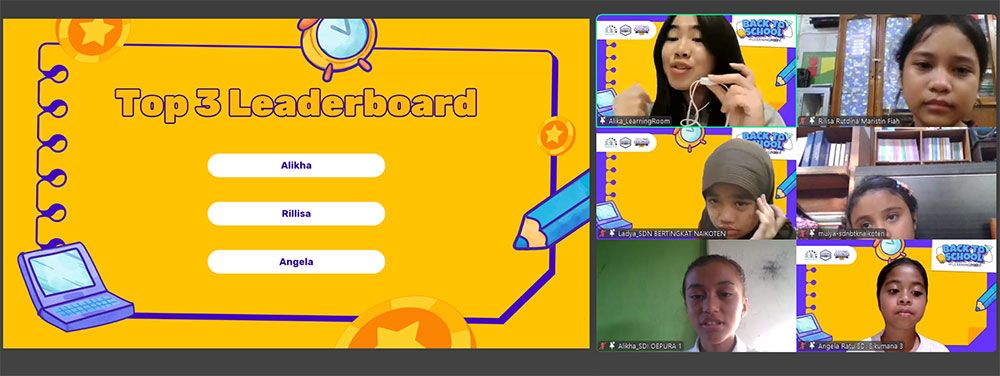Click the large blue pencil illustration on the slide
The height and width of the screenshot is (376, 1000).
pos(552,212)
